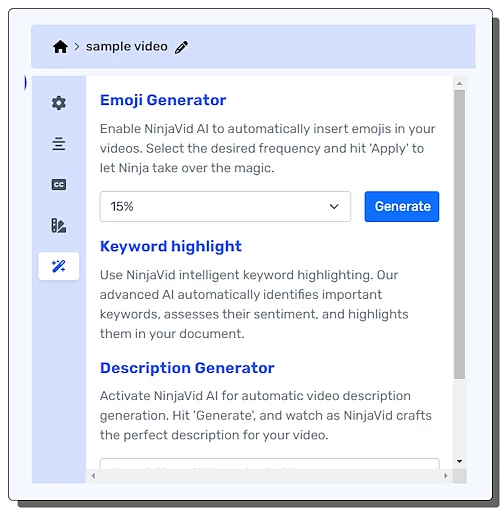Click the horizontal scroll right arrow
This screenshot has height=508, width=500.
click(446, 476)
